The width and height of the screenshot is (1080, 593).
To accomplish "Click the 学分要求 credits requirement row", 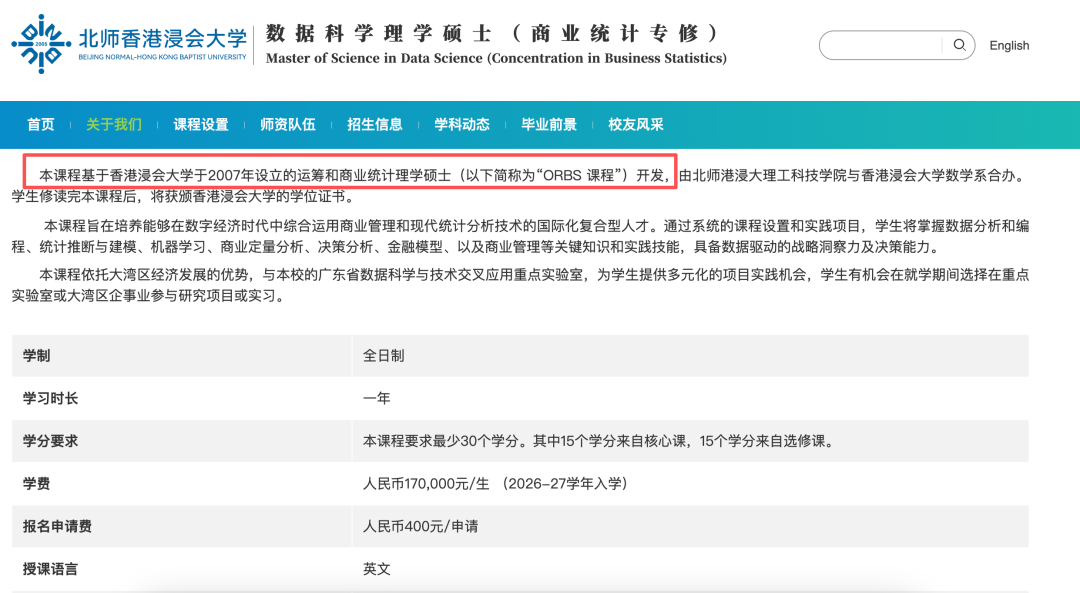I will coord(540,441).
